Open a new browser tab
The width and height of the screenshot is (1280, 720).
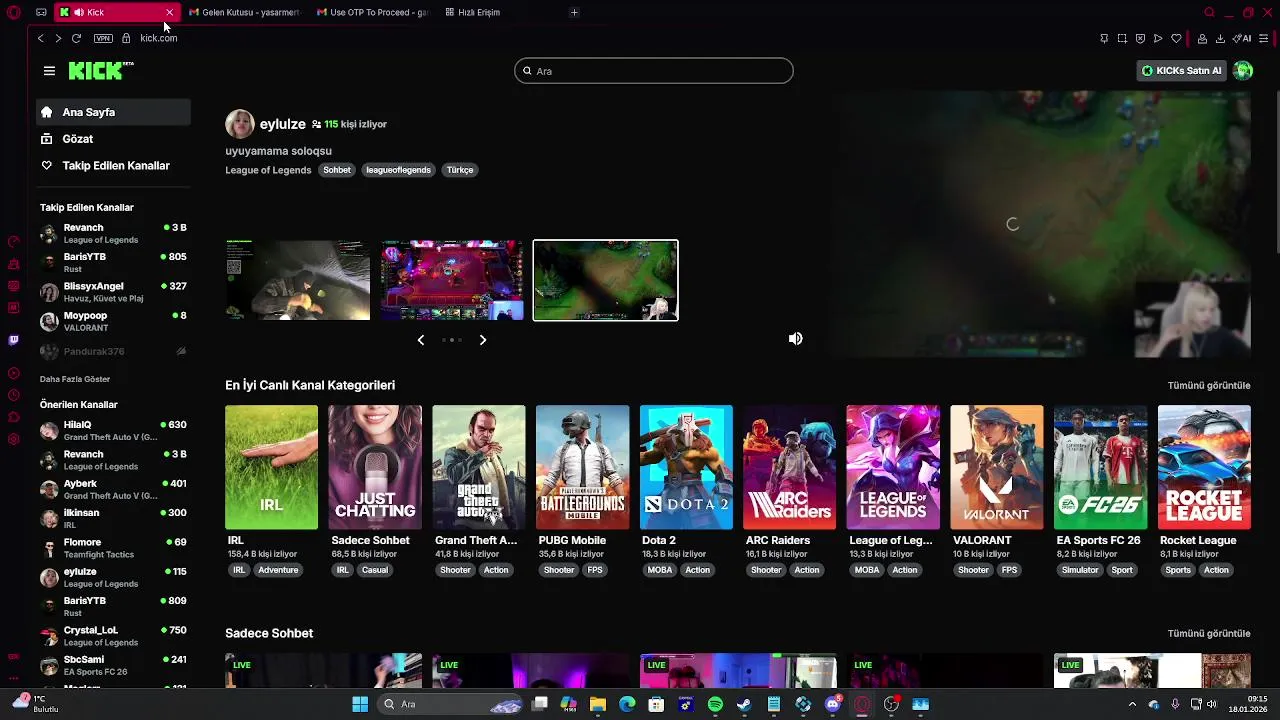(574, 12)
